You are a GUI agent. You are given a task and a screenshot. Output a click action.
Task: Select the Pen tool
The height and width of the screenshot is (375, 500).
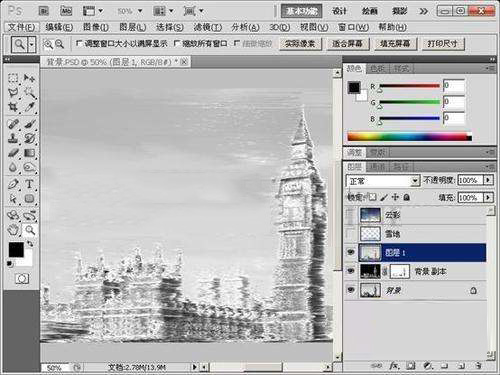(13, 184)
